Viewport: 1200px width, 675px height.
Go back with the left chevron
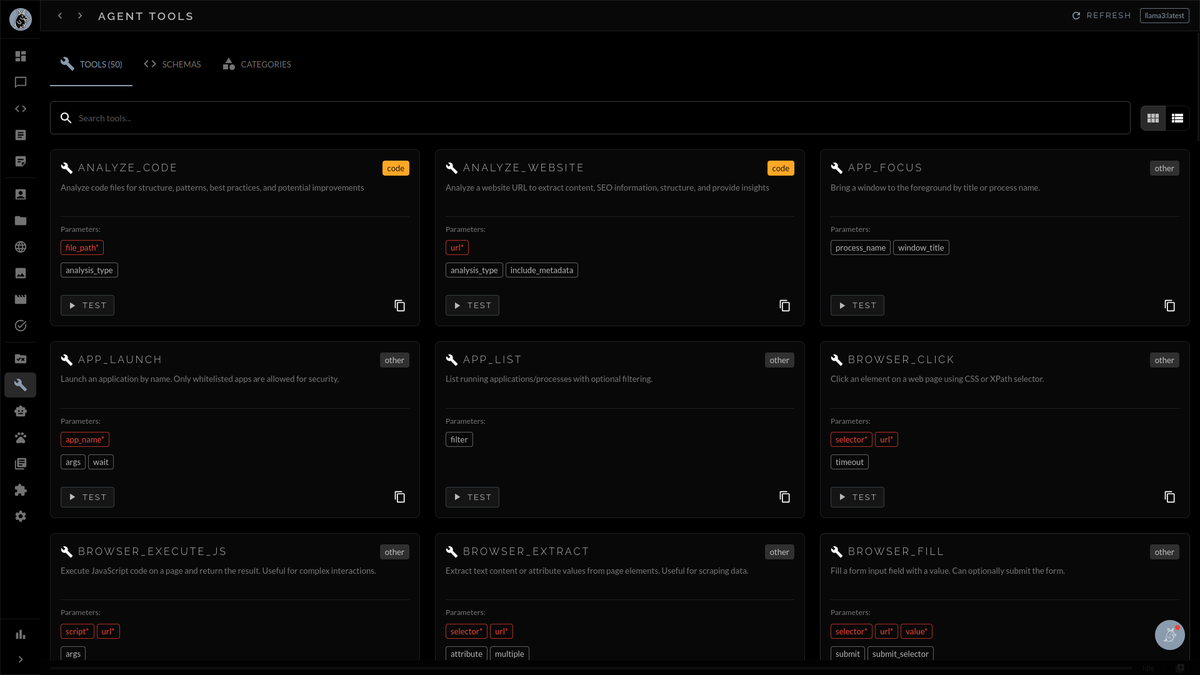60,16
